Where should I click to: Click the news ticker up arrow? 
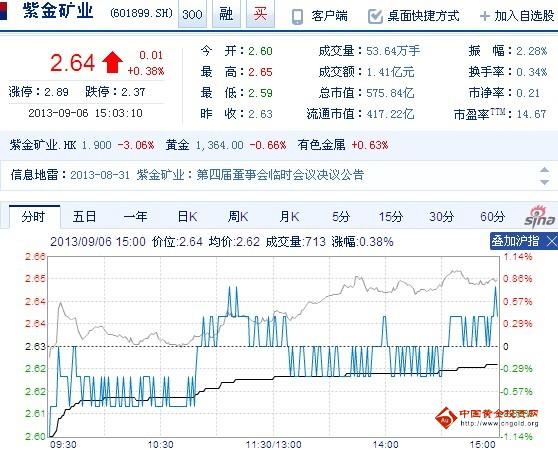(x=544, y=170)
